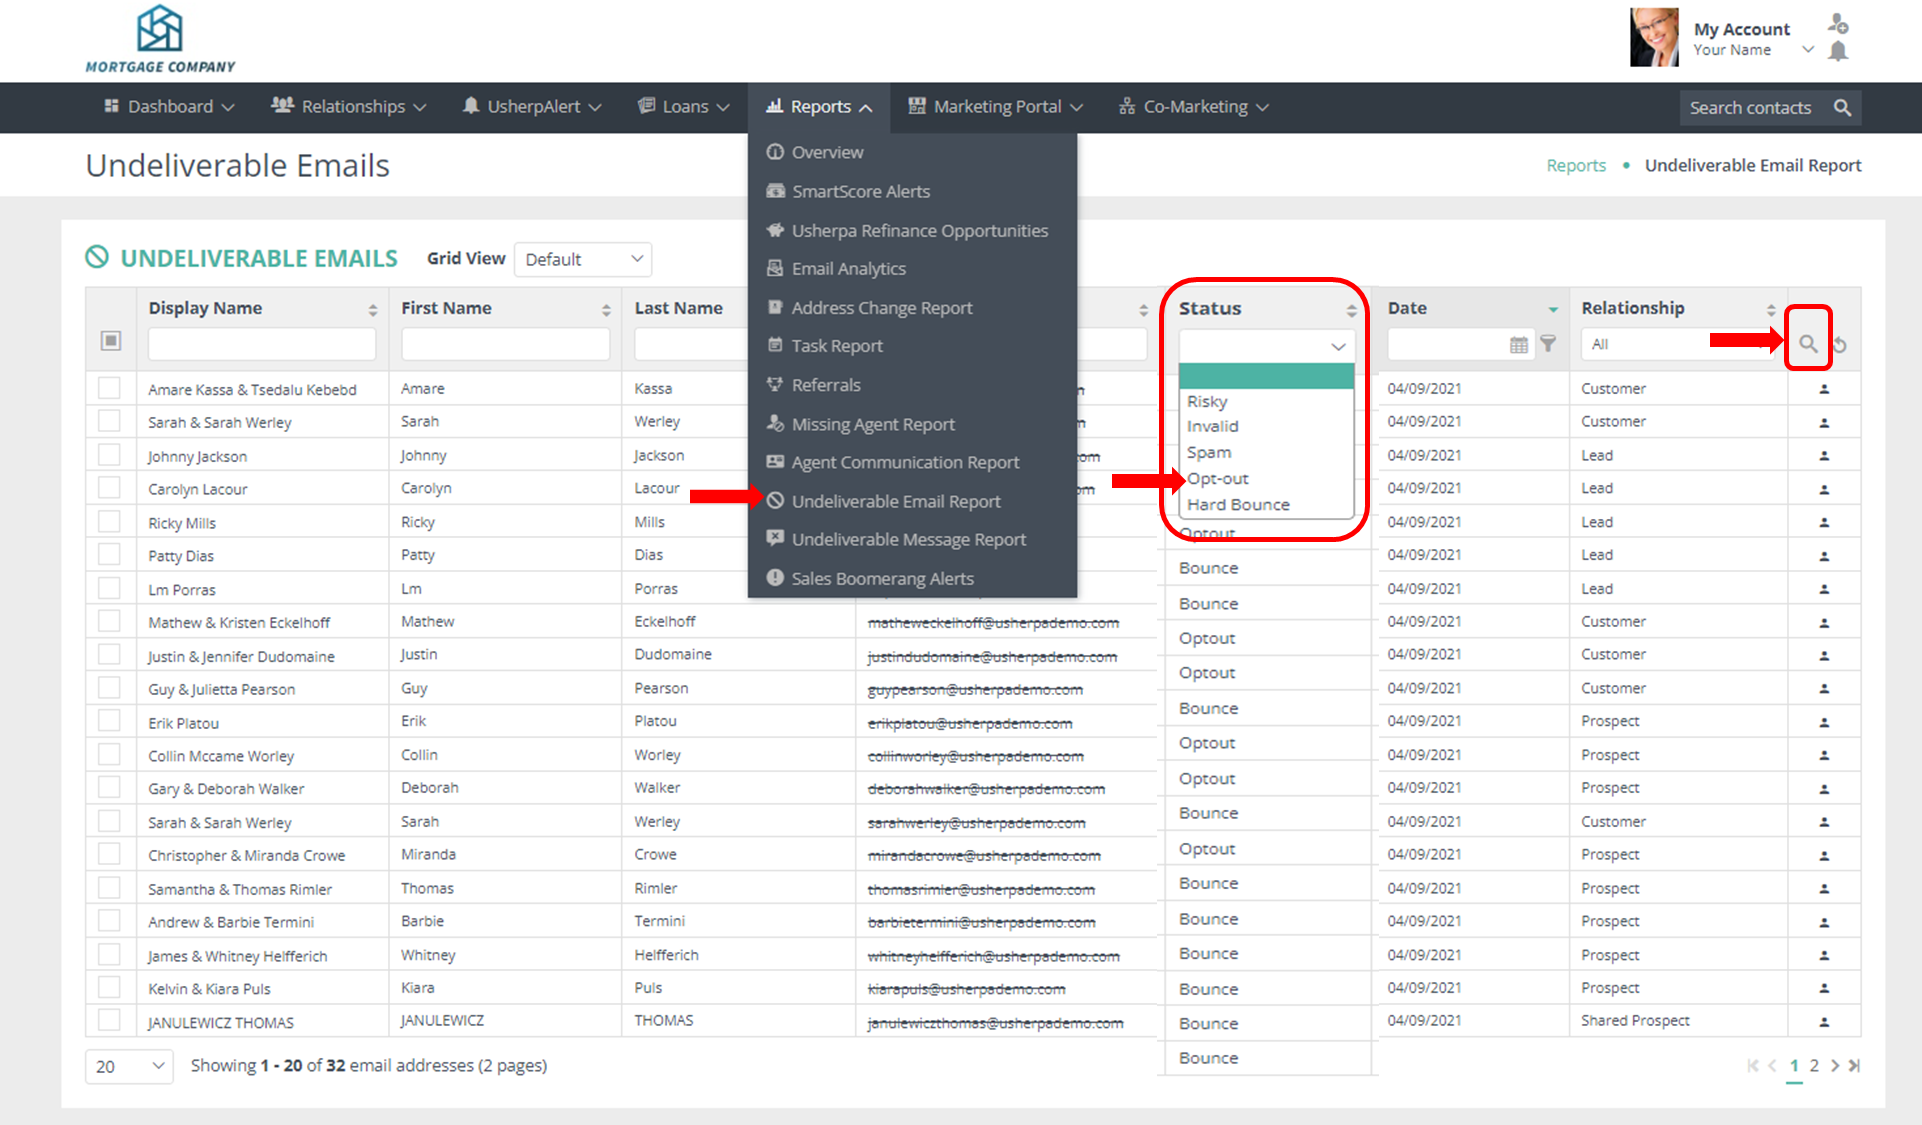Go to the last page arrow
The height and width of the screenshot is (1125, 1922).
pyautogui.click(x=1854, y=1066)
